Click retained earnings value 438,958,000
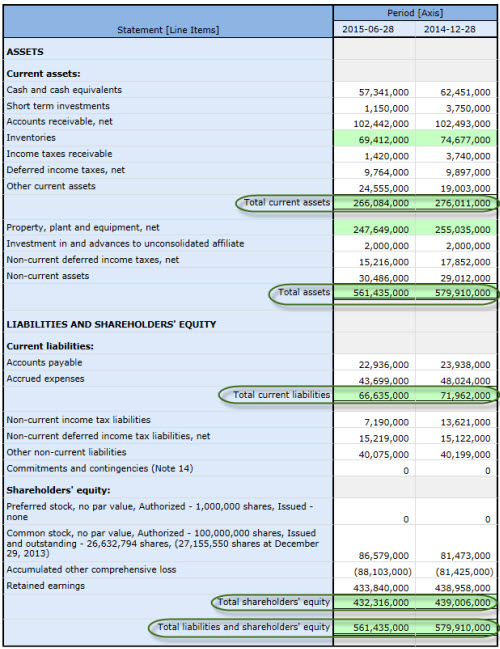This screenshot has height=649, width=500. tap(463, 588)
